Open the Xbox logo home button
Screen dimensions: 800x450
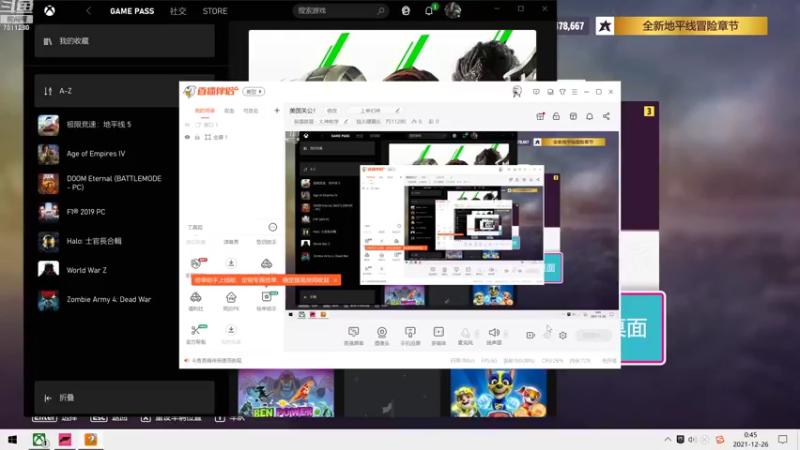click(x=49, y=10)
